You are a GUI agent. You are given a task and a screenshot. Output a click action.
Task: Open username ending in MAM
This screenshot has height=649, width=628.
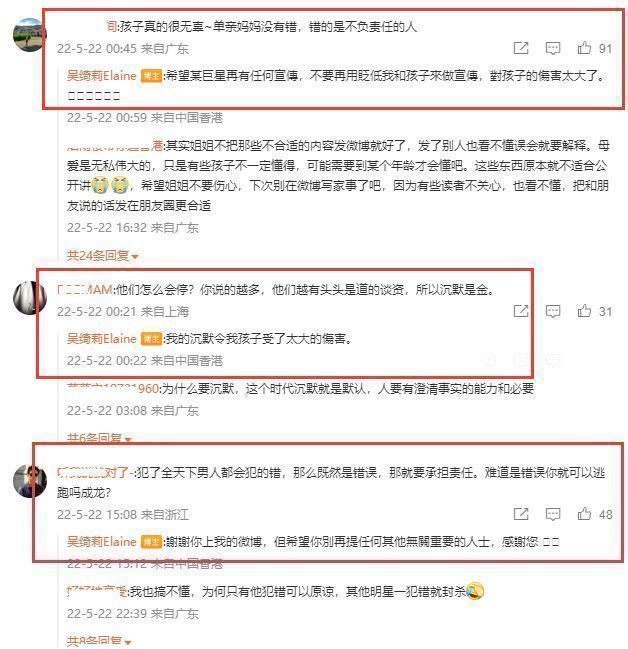click(85, 289)
